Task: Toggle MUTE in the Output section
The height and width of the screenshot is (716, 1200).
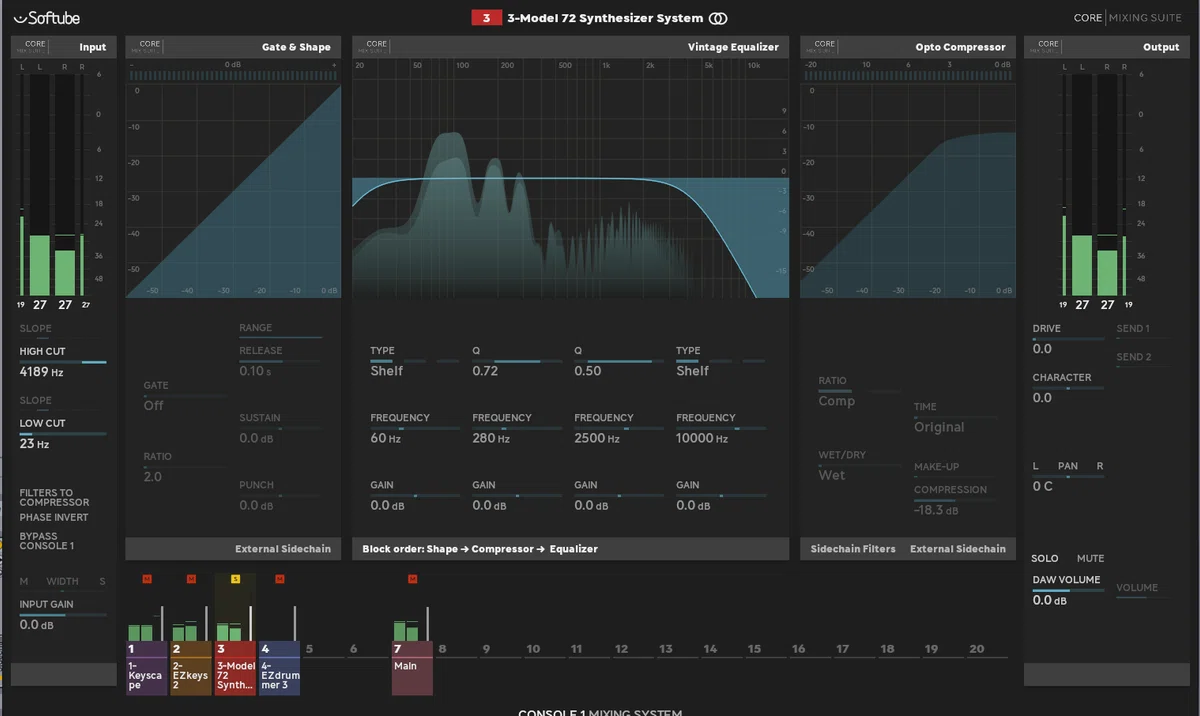Action: pos(1090,558)
